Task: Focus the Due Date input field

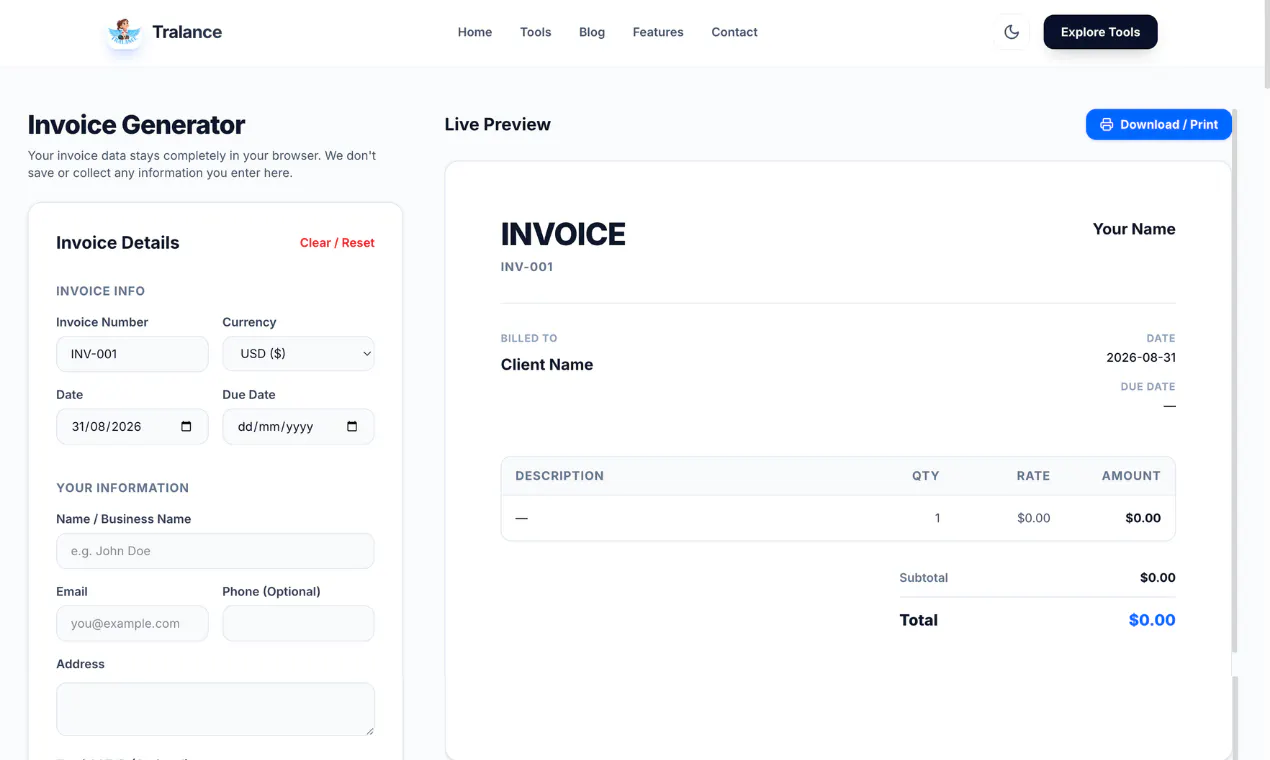Action: point(298,426)
